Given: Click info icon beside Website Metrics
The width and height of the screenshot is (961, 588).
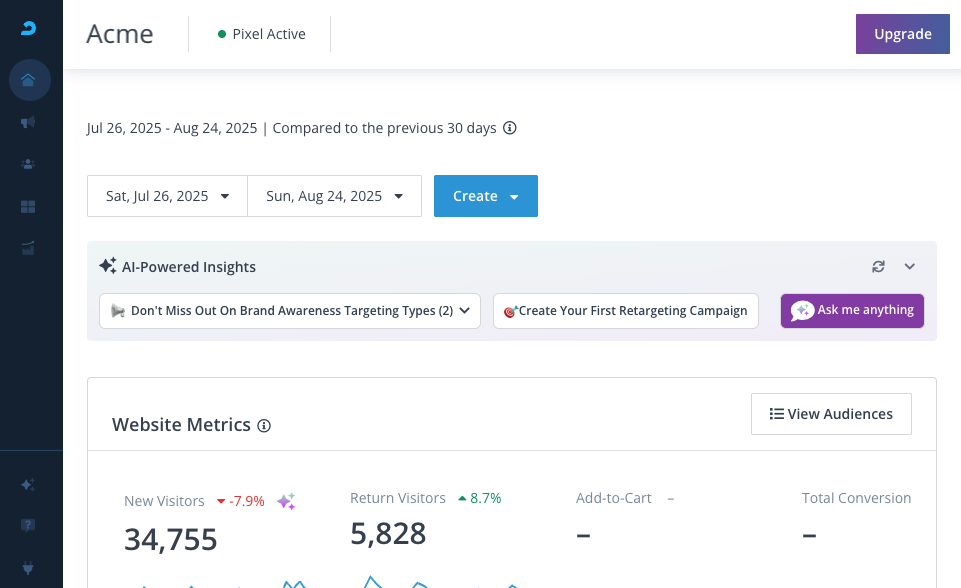Looking at the screenshot, I should click(264, 426).
